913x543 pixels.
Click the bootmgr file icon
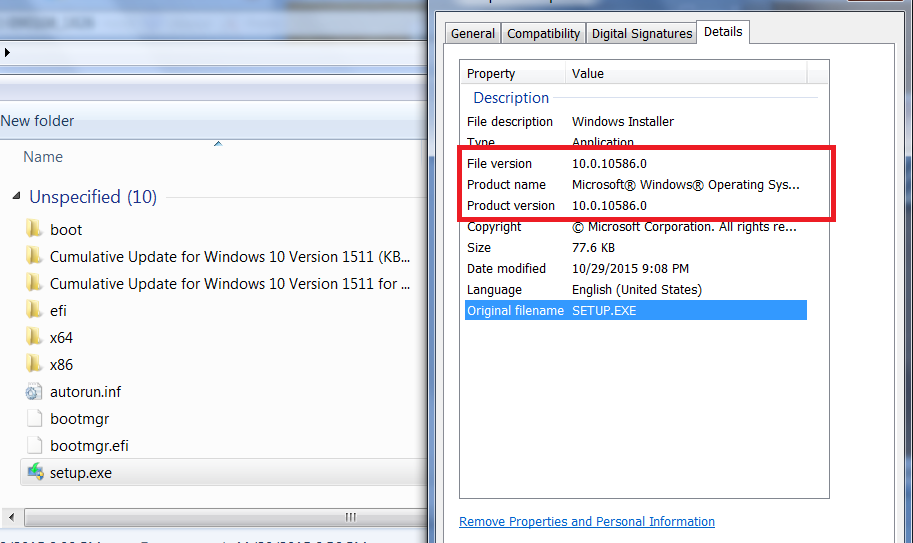click(34, 418)
